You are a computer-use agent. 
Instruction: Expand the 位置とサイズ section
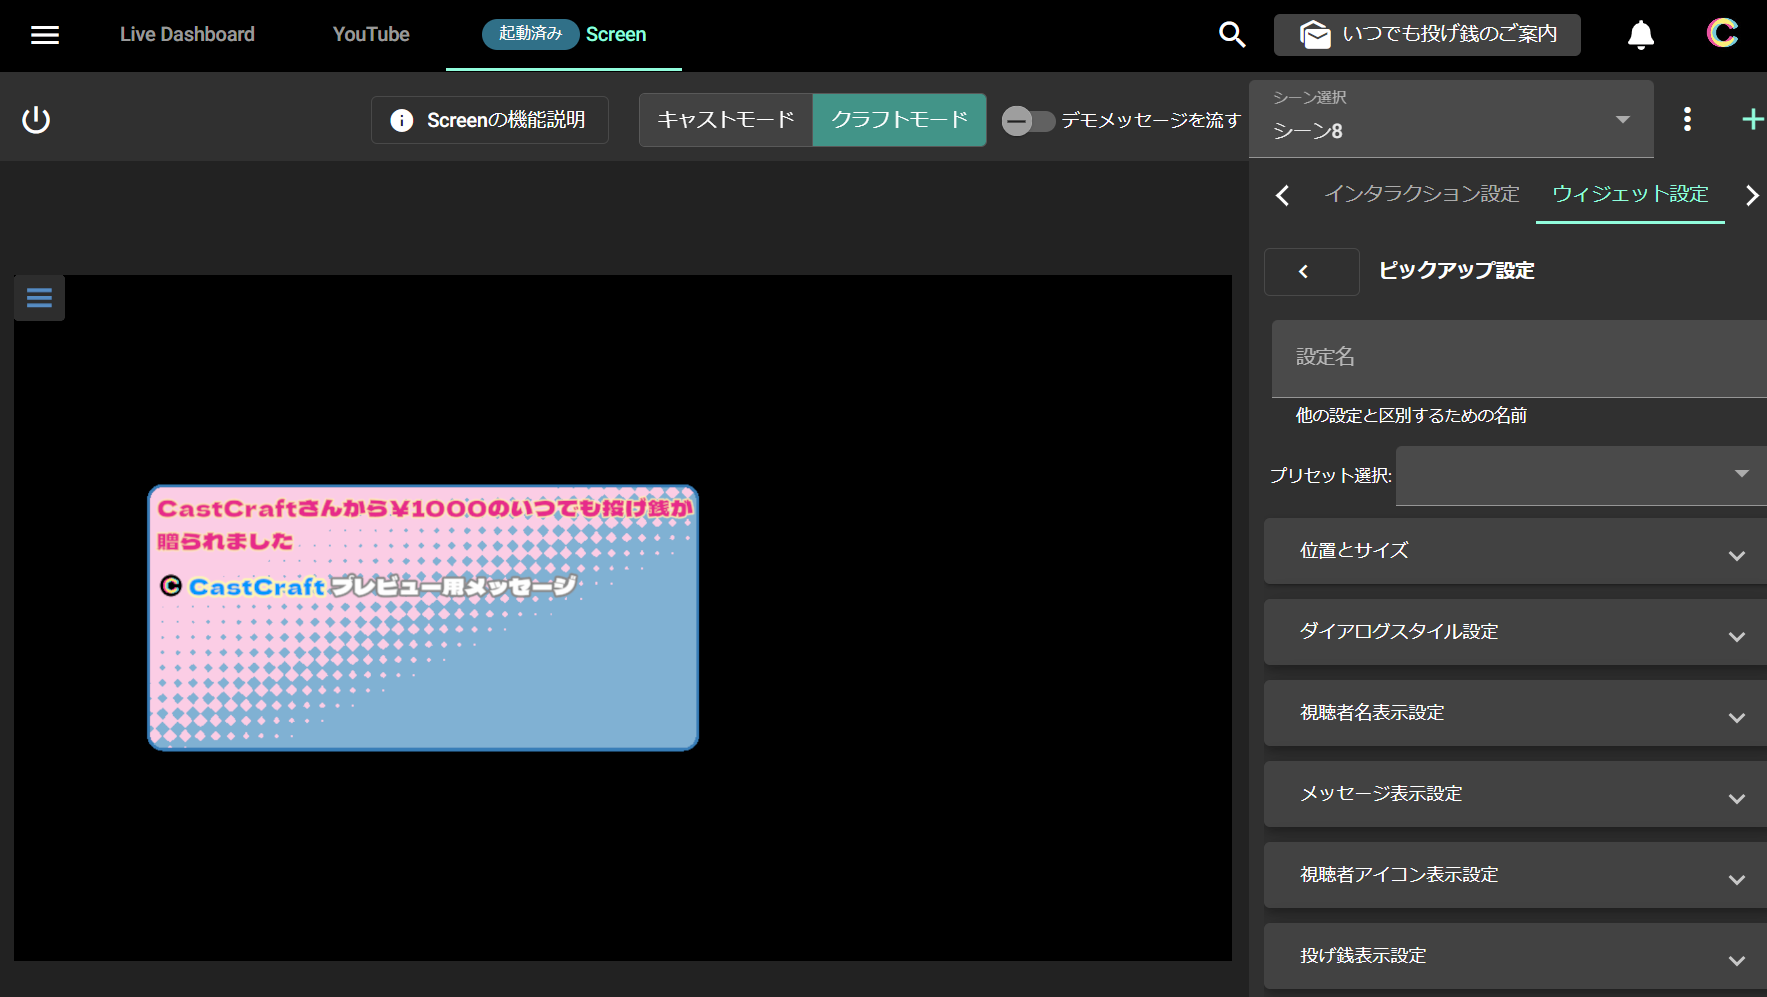1515,551
